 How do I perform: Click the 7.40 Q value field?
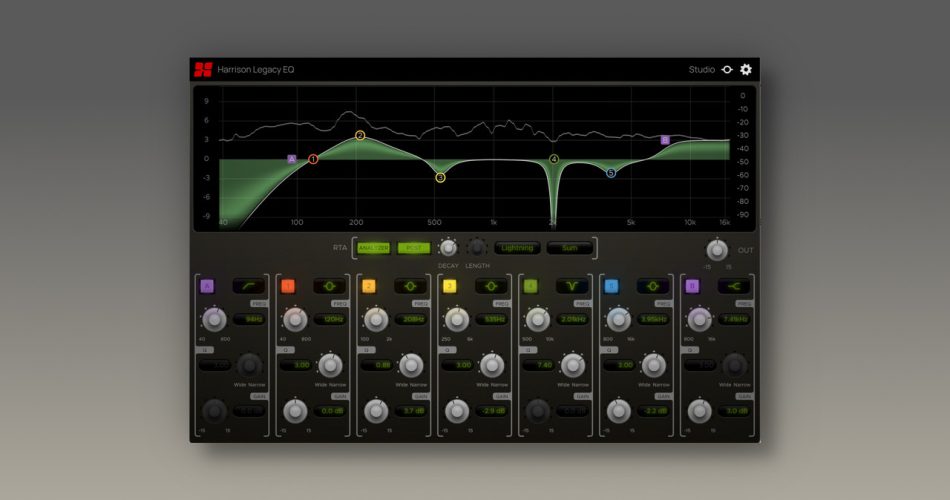pos(538,365)
